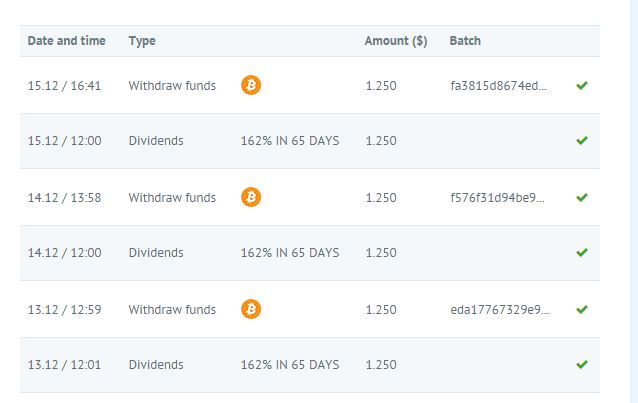This screenshot has height=403, width=638.
Task: Select the 162% IN 65 DAYS plan on 15.12
Action: click(x=290, y=141)
